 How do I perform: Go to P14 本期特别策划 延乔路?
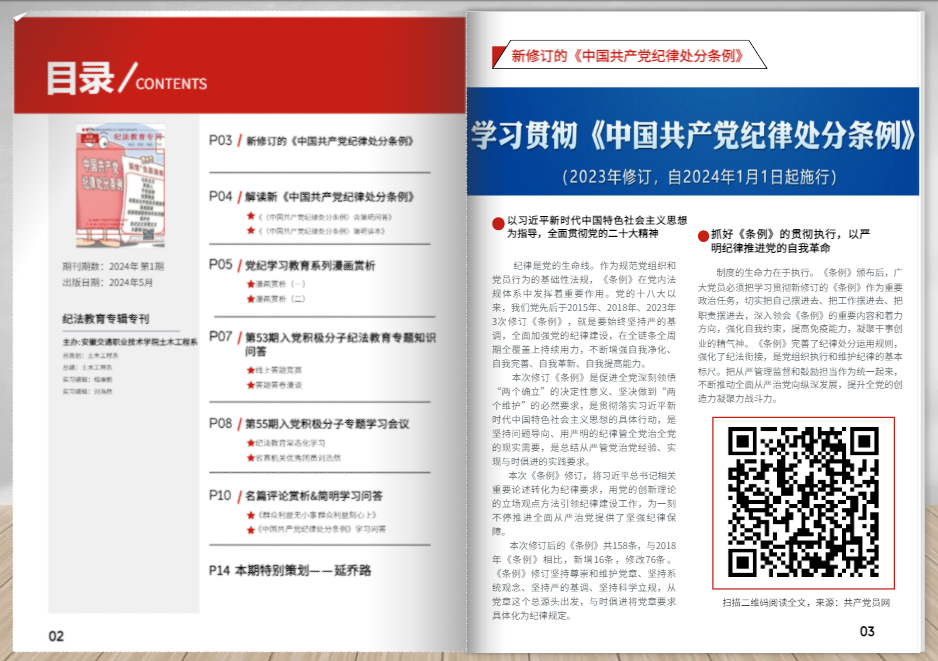pos(289,570)
